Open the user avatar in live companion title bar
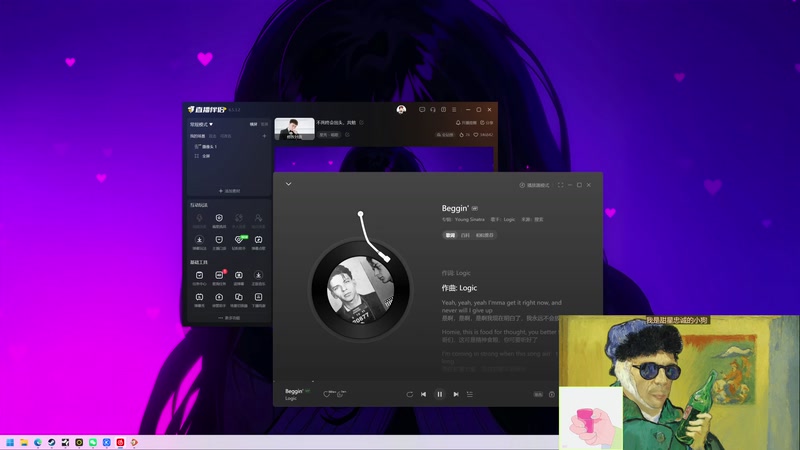 tap(402, 109)
